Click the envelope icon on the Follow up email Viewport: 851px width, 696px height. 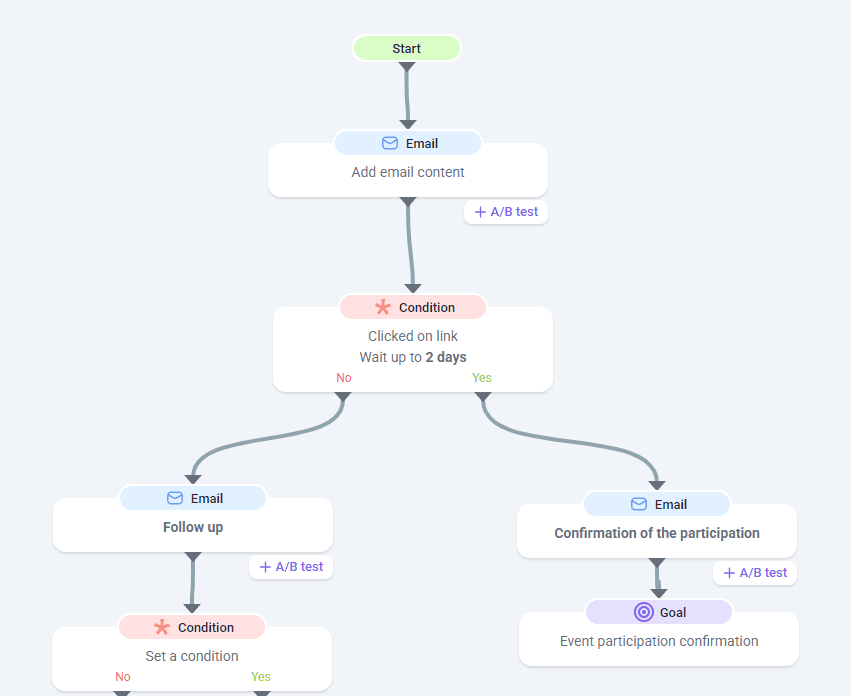[x=175, y=499]
